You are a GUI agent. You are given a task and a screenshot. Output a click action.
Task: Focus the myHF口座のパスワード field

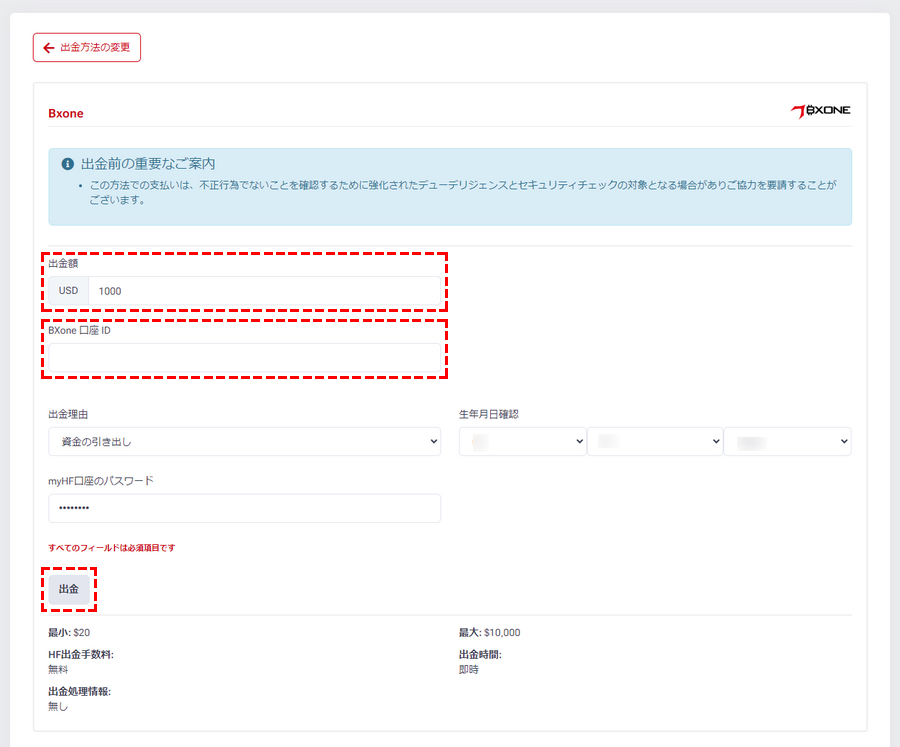(245, 508)
